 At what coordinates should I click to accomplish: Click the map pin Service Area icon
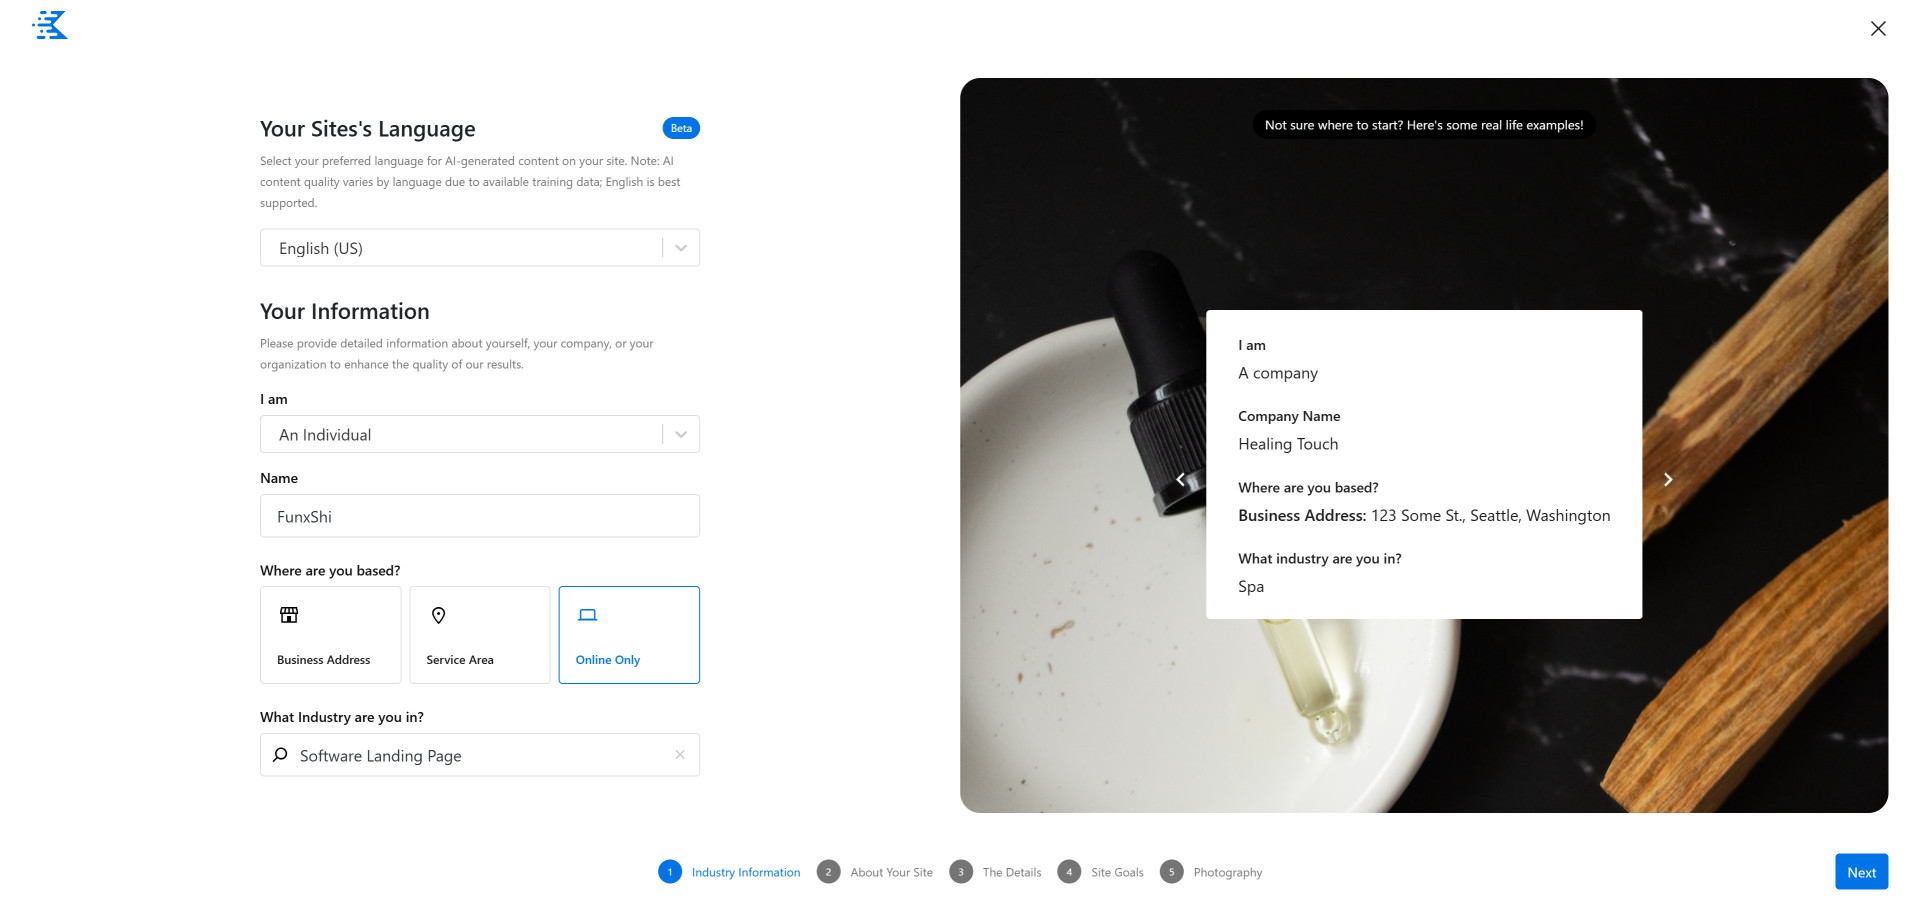click(x=438, y=615)
